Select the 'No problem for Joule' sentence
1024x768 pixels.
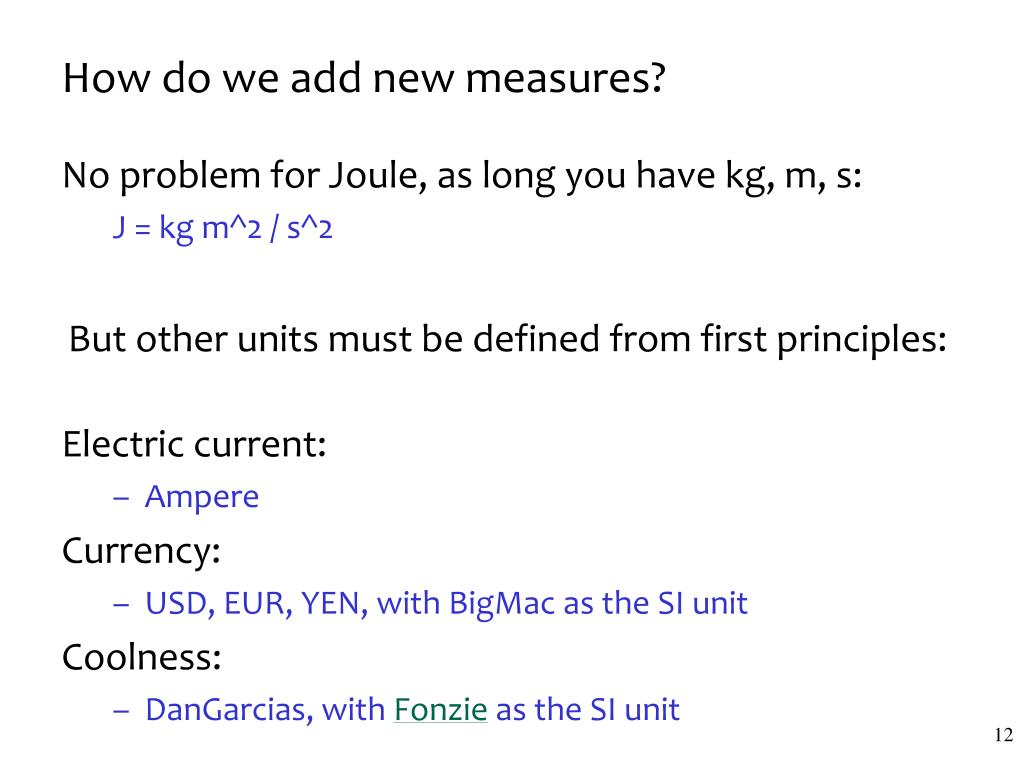(462, 176)
